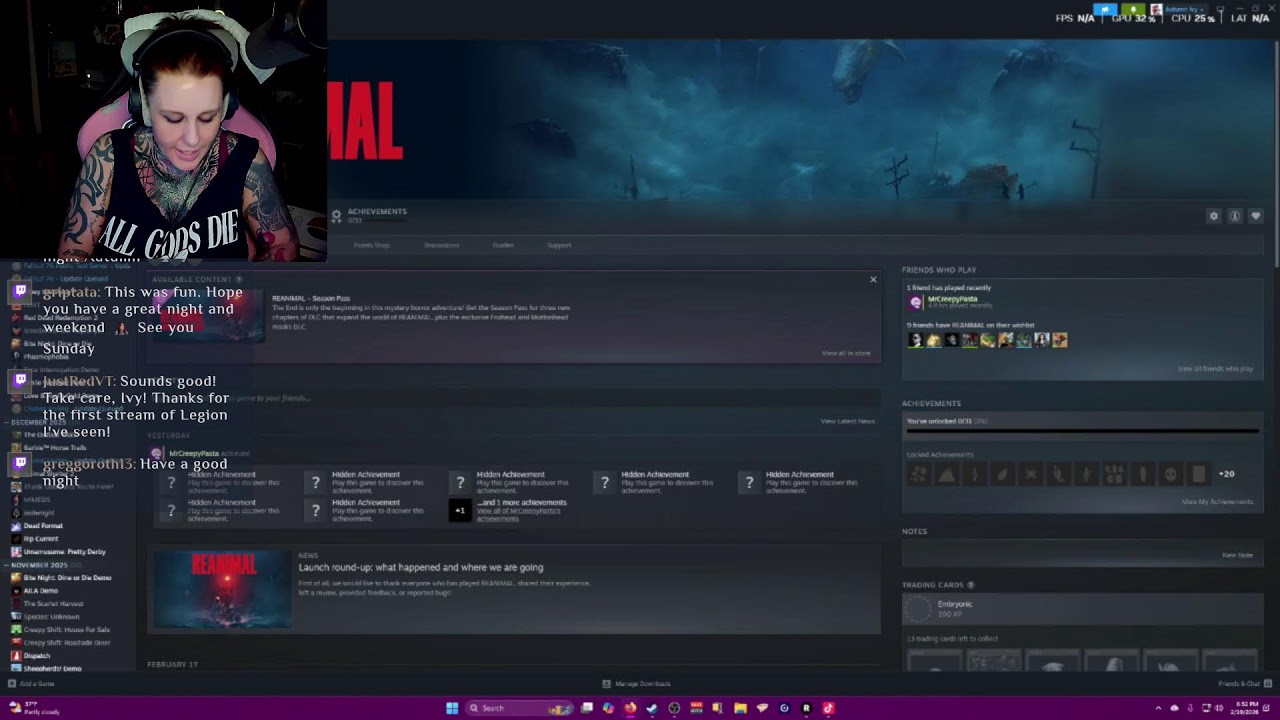Click the New Note button
Screen dimensions: 1280x720
(1237, 555)
